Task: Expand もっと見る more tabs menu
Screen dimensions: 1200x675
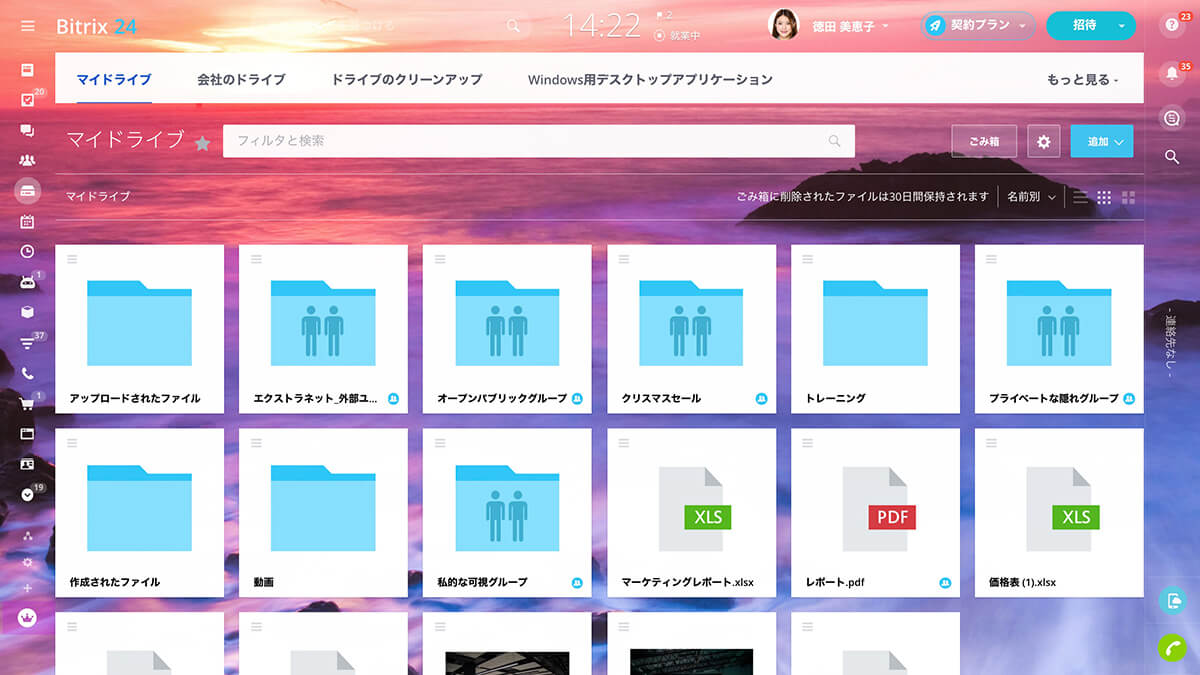Action: pyautogui.click(x=1082, y=79)
